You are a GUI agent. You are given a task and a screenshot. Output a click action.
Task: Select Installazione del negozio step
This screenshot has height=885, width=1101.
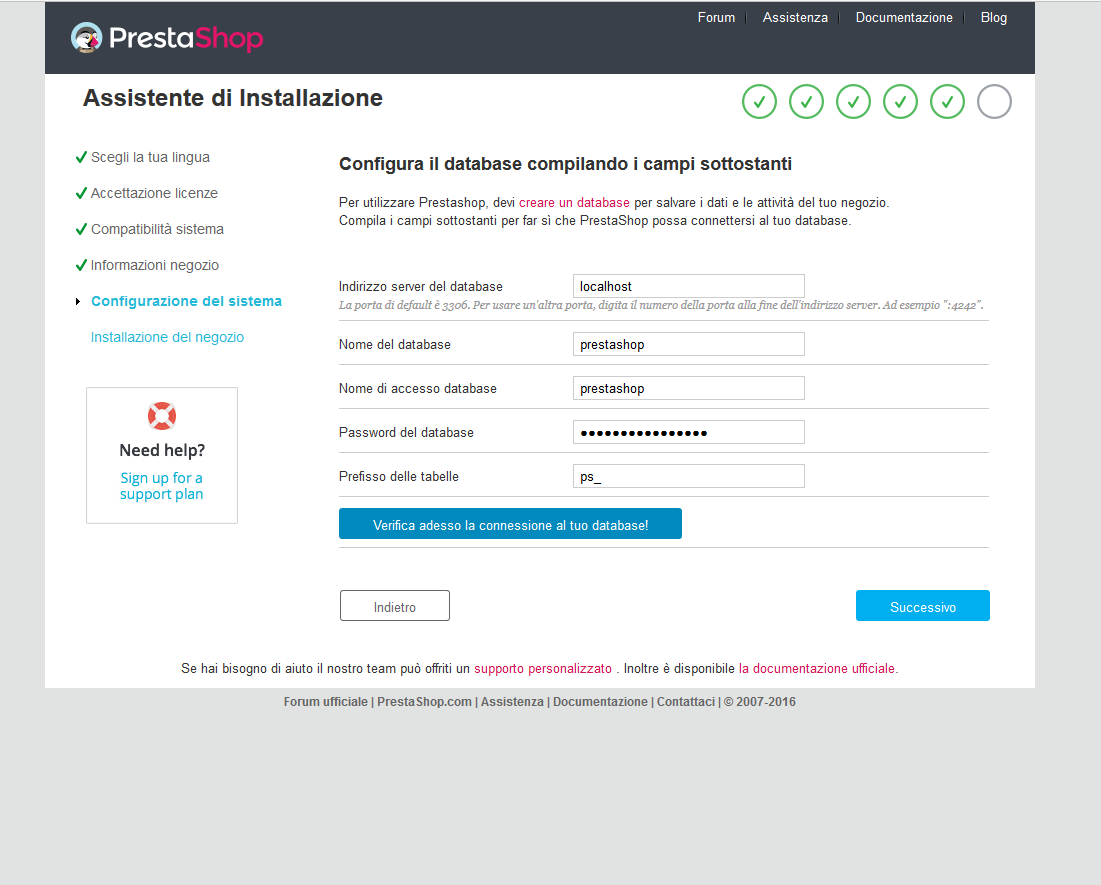click(x=167, y=338)
